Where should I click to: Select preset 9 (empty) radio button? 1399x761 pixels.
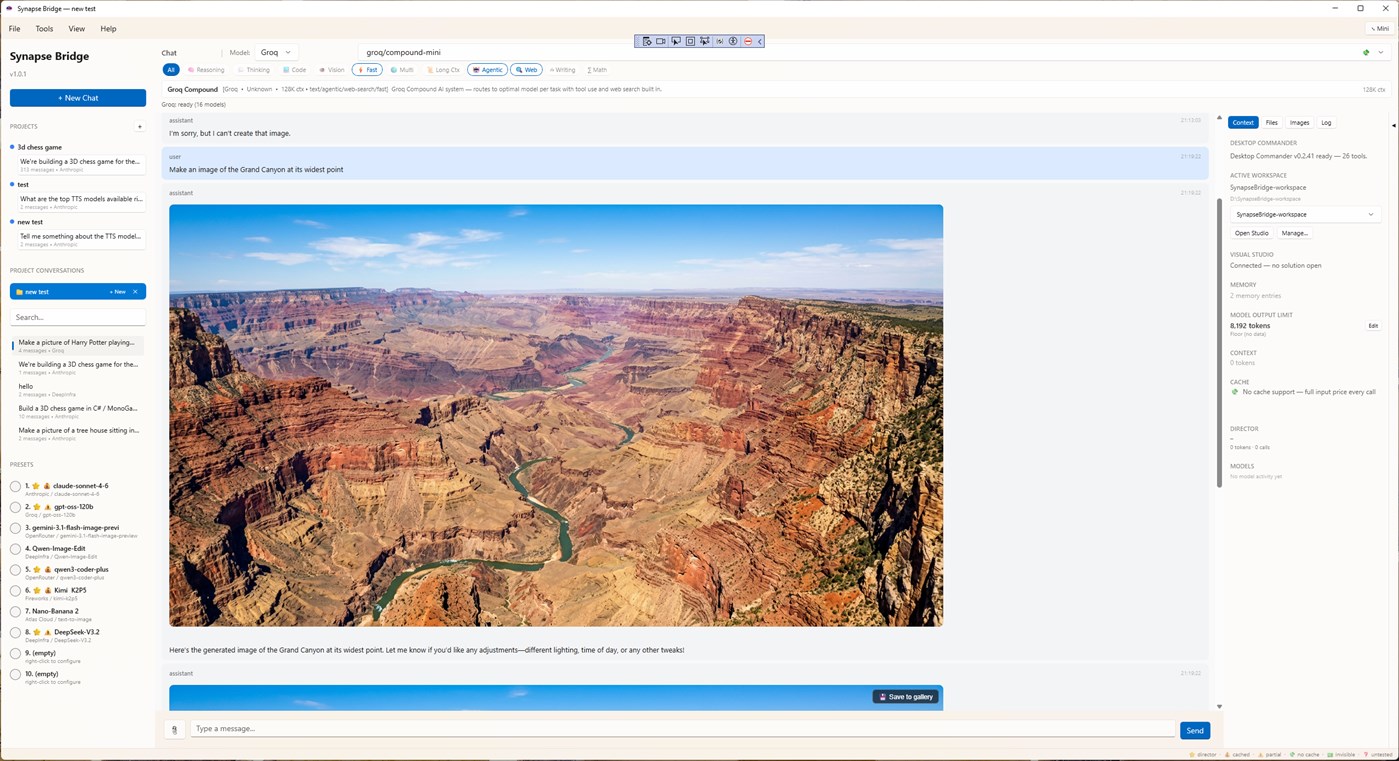click(15, 654)
